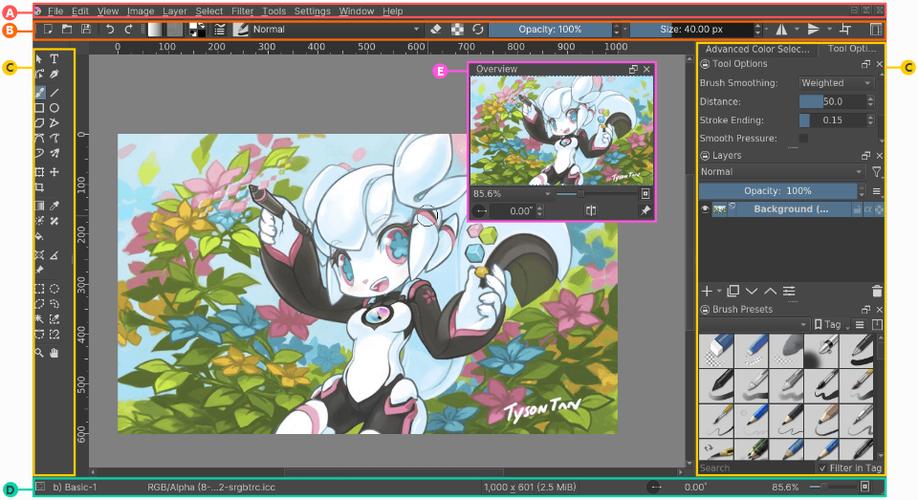Select the Fill bucket tool
Image resolution: width=918 pixels, height=500 pixels.
(39, 237)
